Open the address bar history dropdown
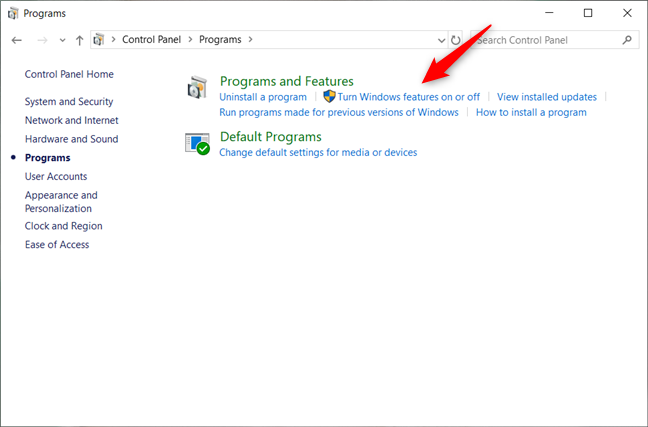648x427 pixels. (x=441, y=40)
